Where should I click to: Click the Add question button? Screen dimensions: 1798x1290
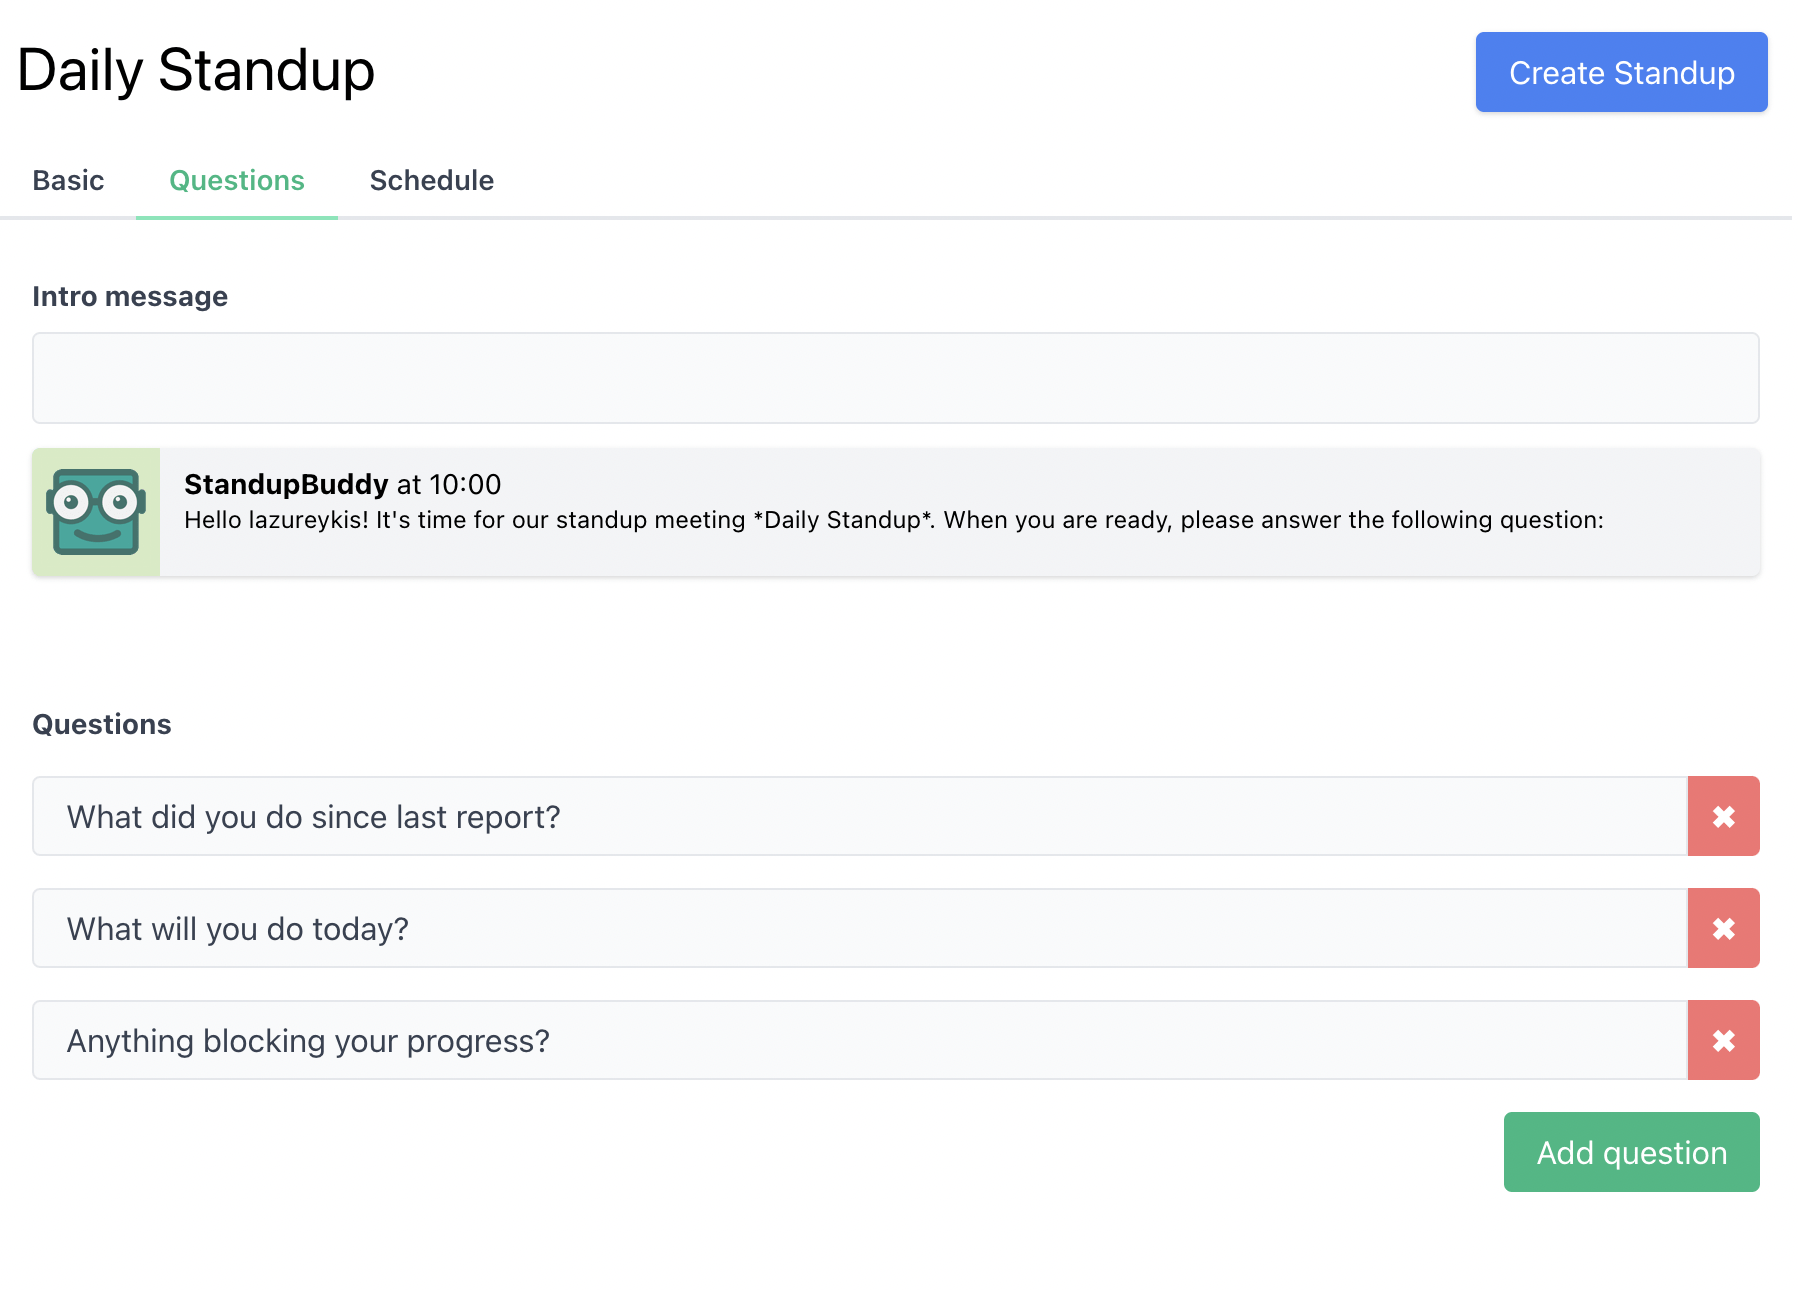point(1631,1152)
